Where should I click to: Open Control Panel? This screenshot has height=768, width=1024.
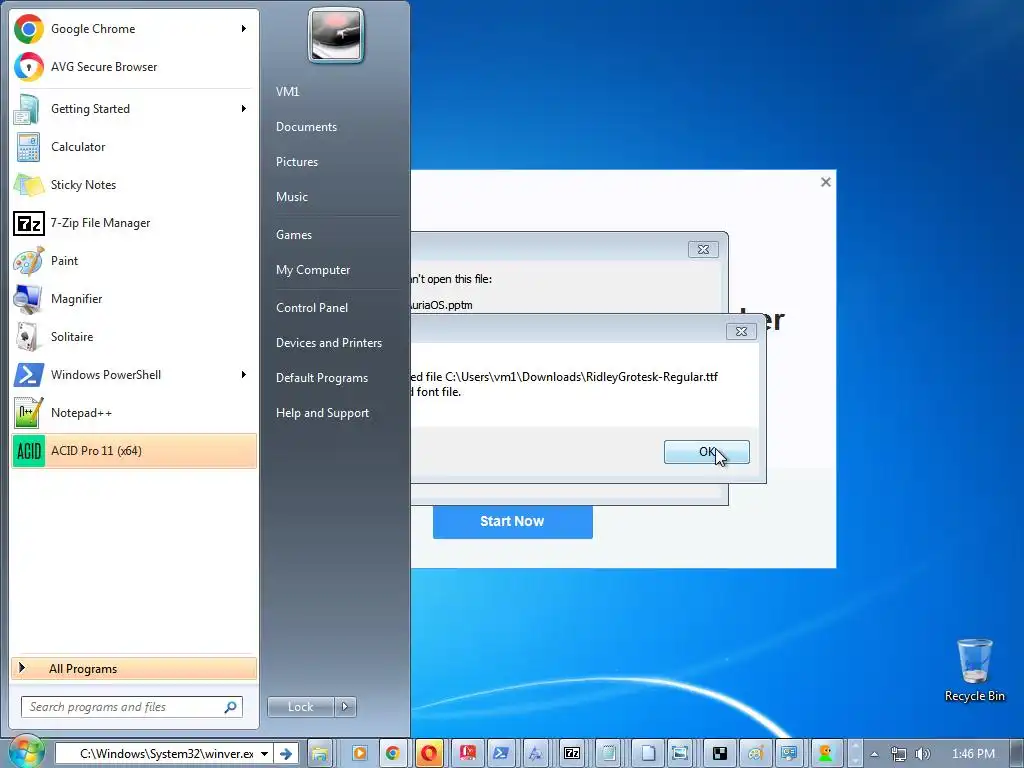pos(312,308)
